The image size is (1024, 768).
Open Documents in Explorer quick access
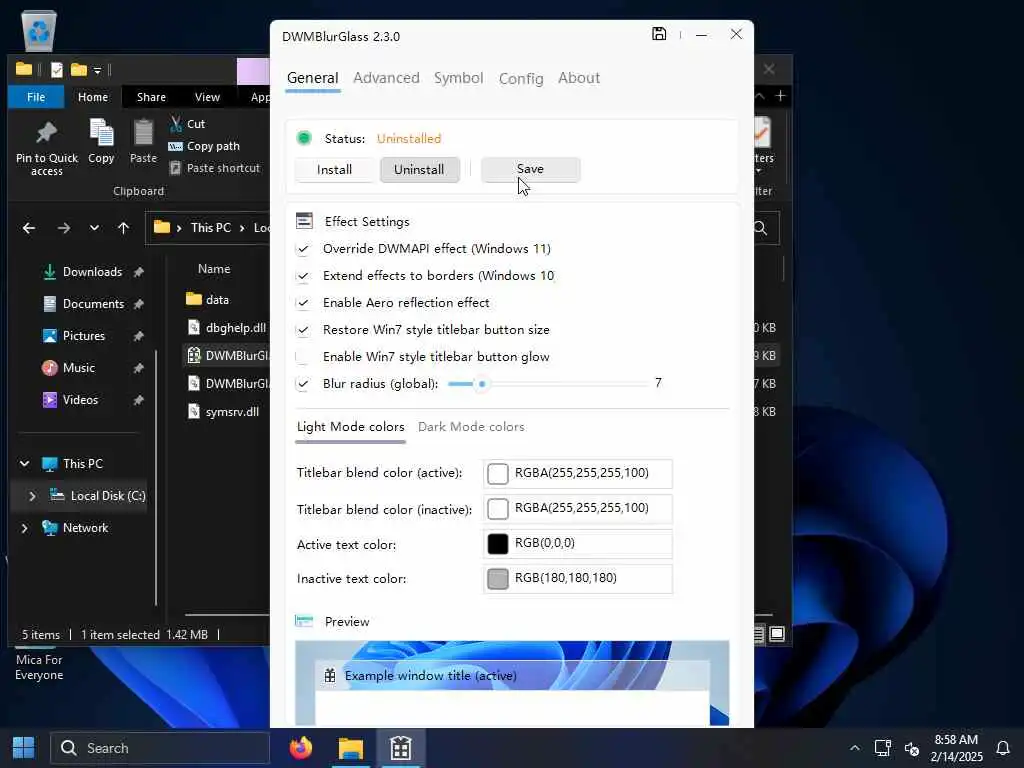click(93, 304)
